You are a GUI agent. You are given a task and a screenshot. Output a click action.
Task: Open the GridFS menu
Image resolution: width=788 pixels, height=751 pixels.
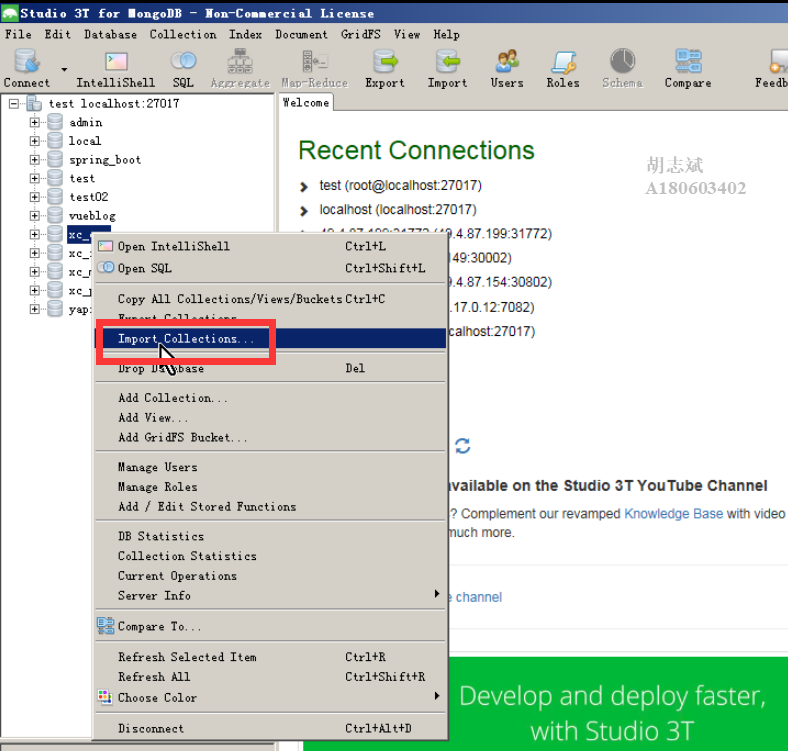pyautogui.click(x=360, y=34)
